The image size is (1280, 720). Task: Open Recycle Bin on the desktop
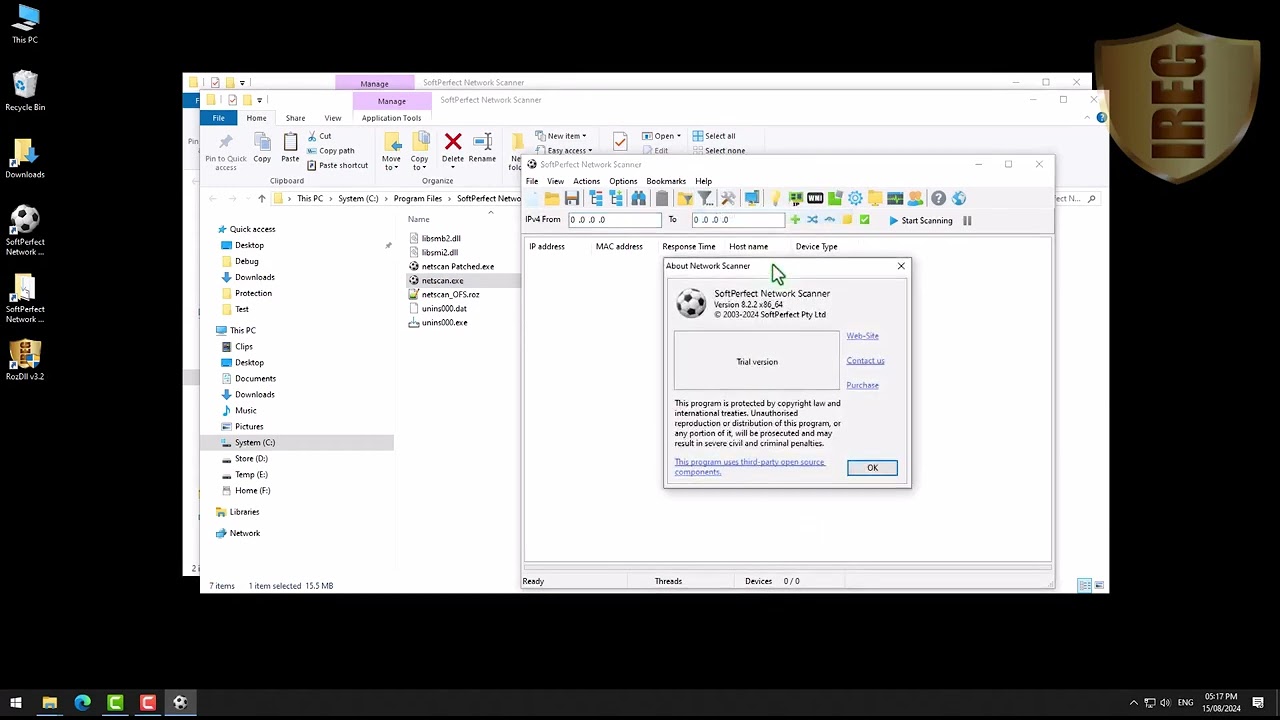coord(25,90)
